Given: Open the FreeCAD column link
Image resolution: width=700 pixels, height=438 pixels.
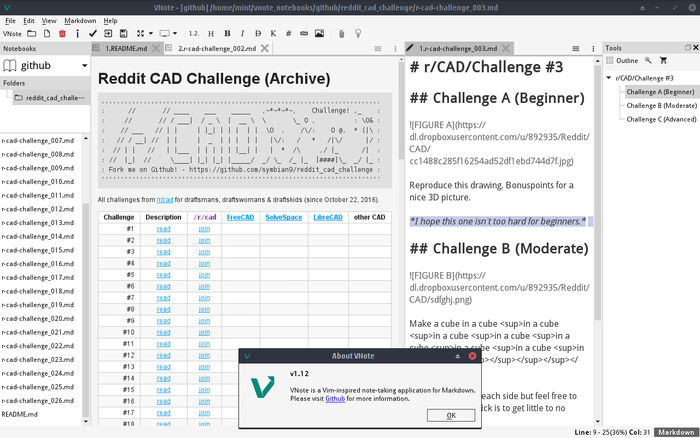Looking at the screenshot, I should [240, 216].
